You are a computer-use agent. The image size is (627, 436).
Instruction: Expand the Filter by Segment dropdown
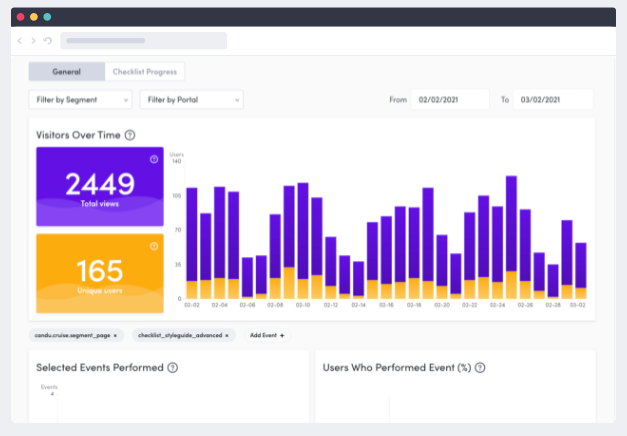click(x=80, y=99)
